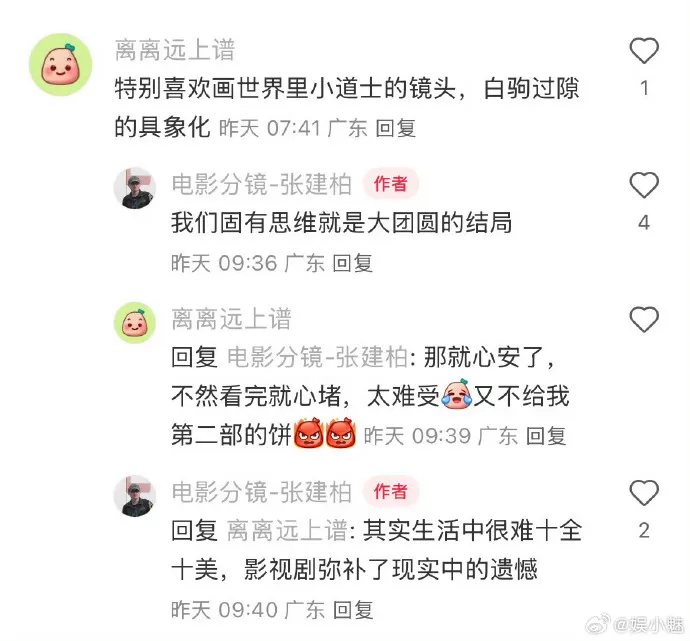Image resolution: width=690 pixels, height=641 pixels.
Task: Like the top comment by 离离远上谱
Action: [644, 51]
